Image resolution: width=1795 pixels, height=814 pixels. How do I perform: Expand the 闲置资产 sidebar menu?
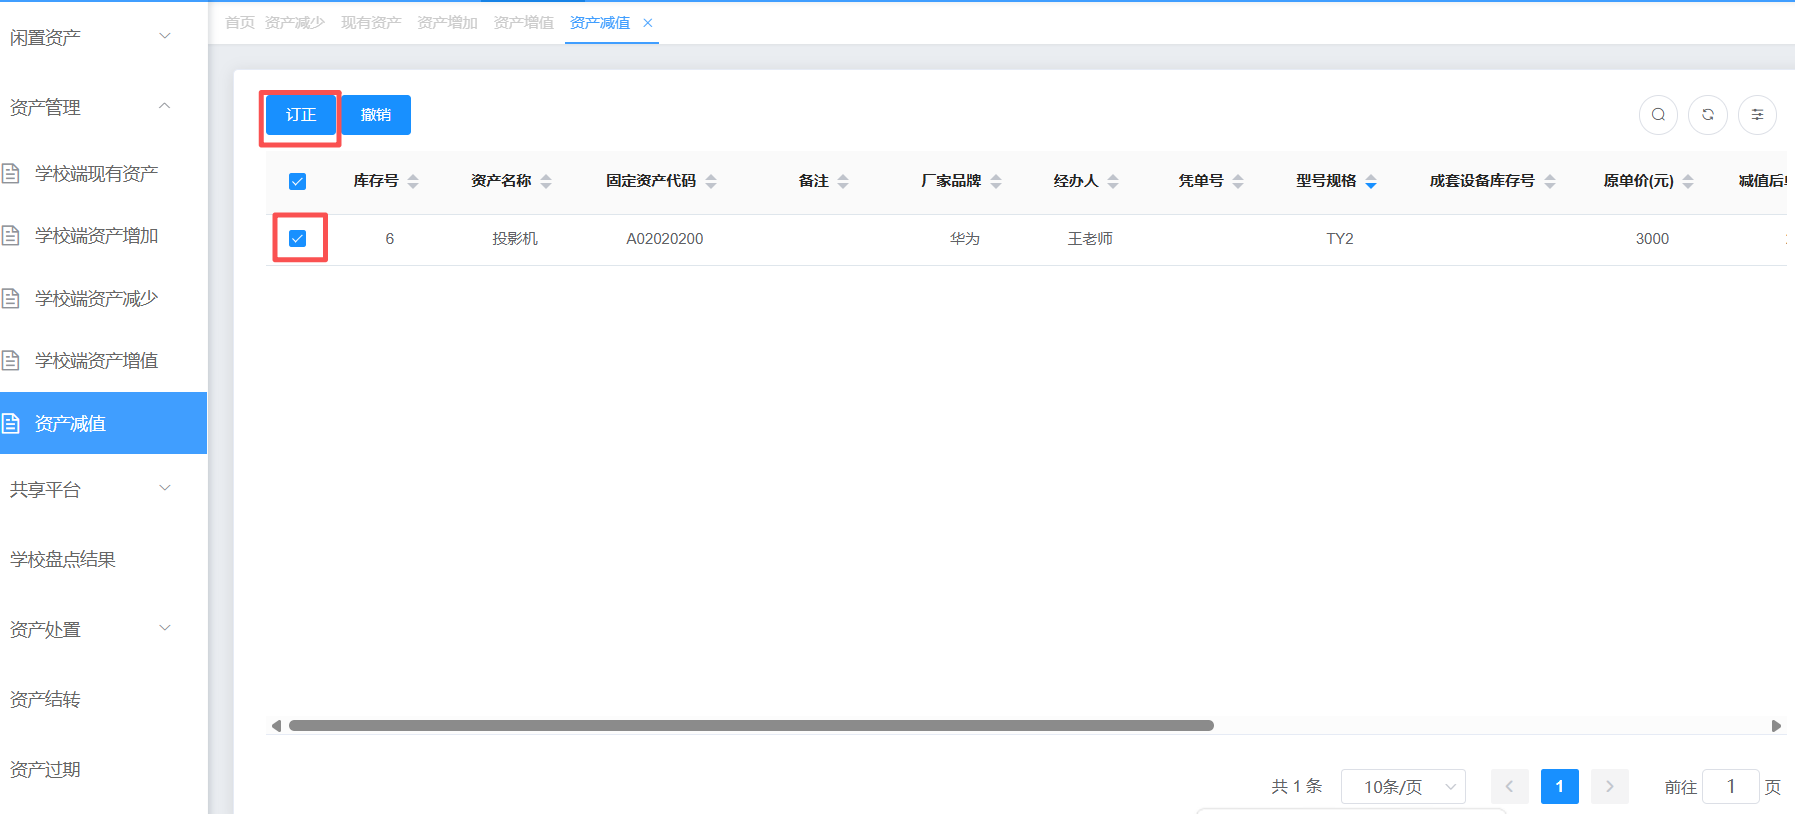click(x=90, y=37)
